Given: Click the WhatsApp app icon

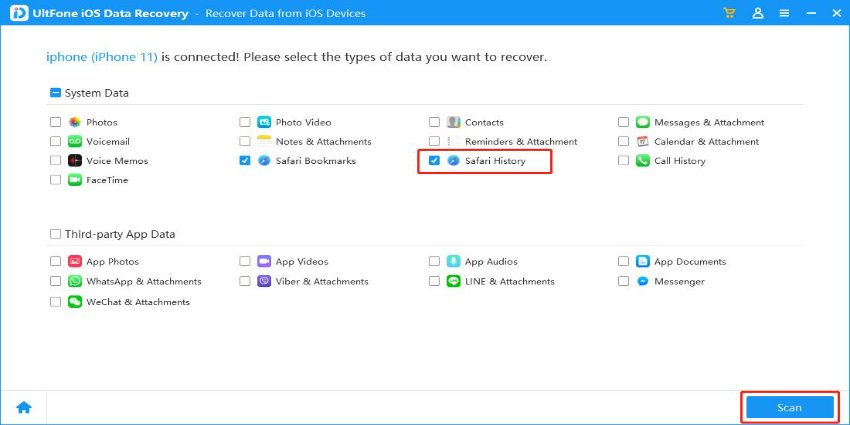Looking at the screenshot, I should point(75,282).
